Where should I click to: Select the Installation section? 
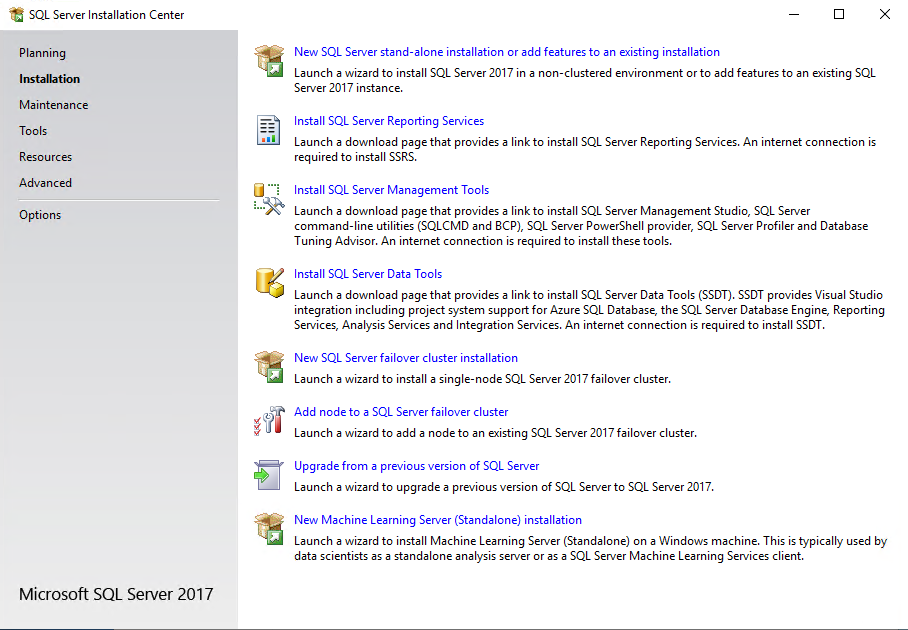49,79
